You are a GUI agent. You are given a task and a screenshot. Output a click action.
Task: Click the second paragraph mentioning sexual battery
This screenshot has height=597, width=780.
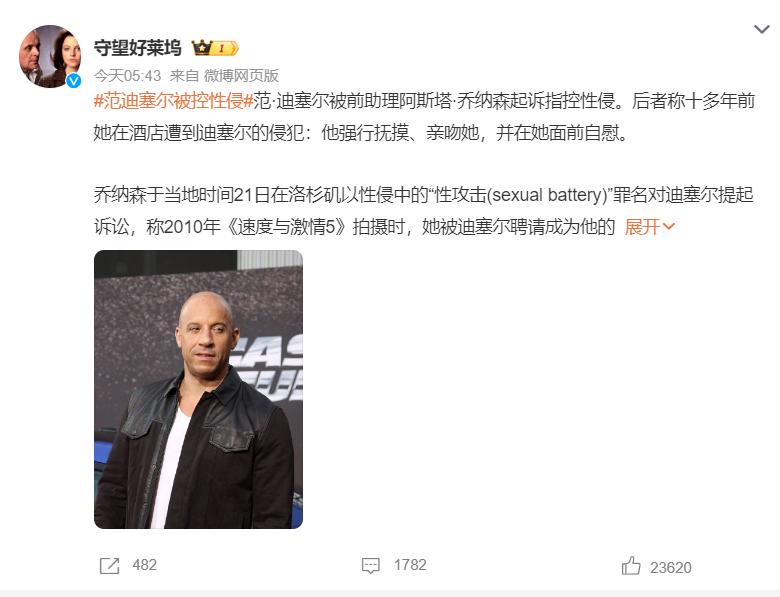(424, 211)
